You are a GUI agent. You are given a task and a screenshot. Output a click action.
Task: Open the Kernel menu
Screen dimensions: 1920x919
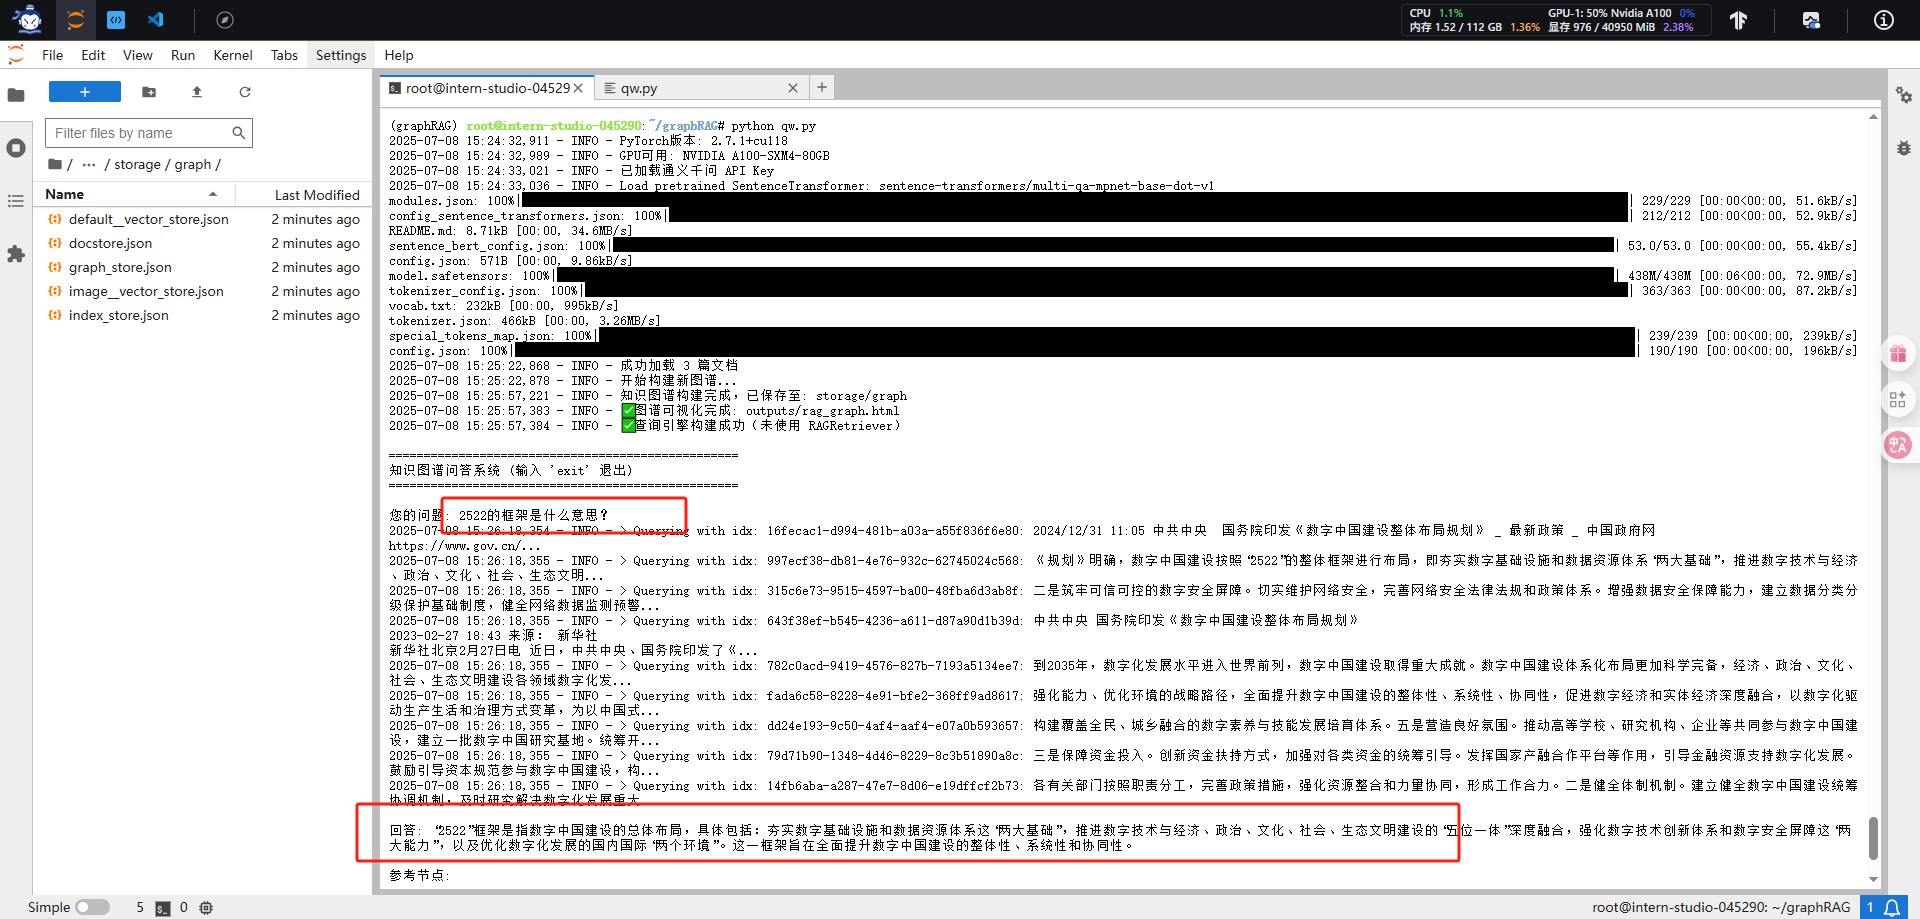(x=232, y=55)
